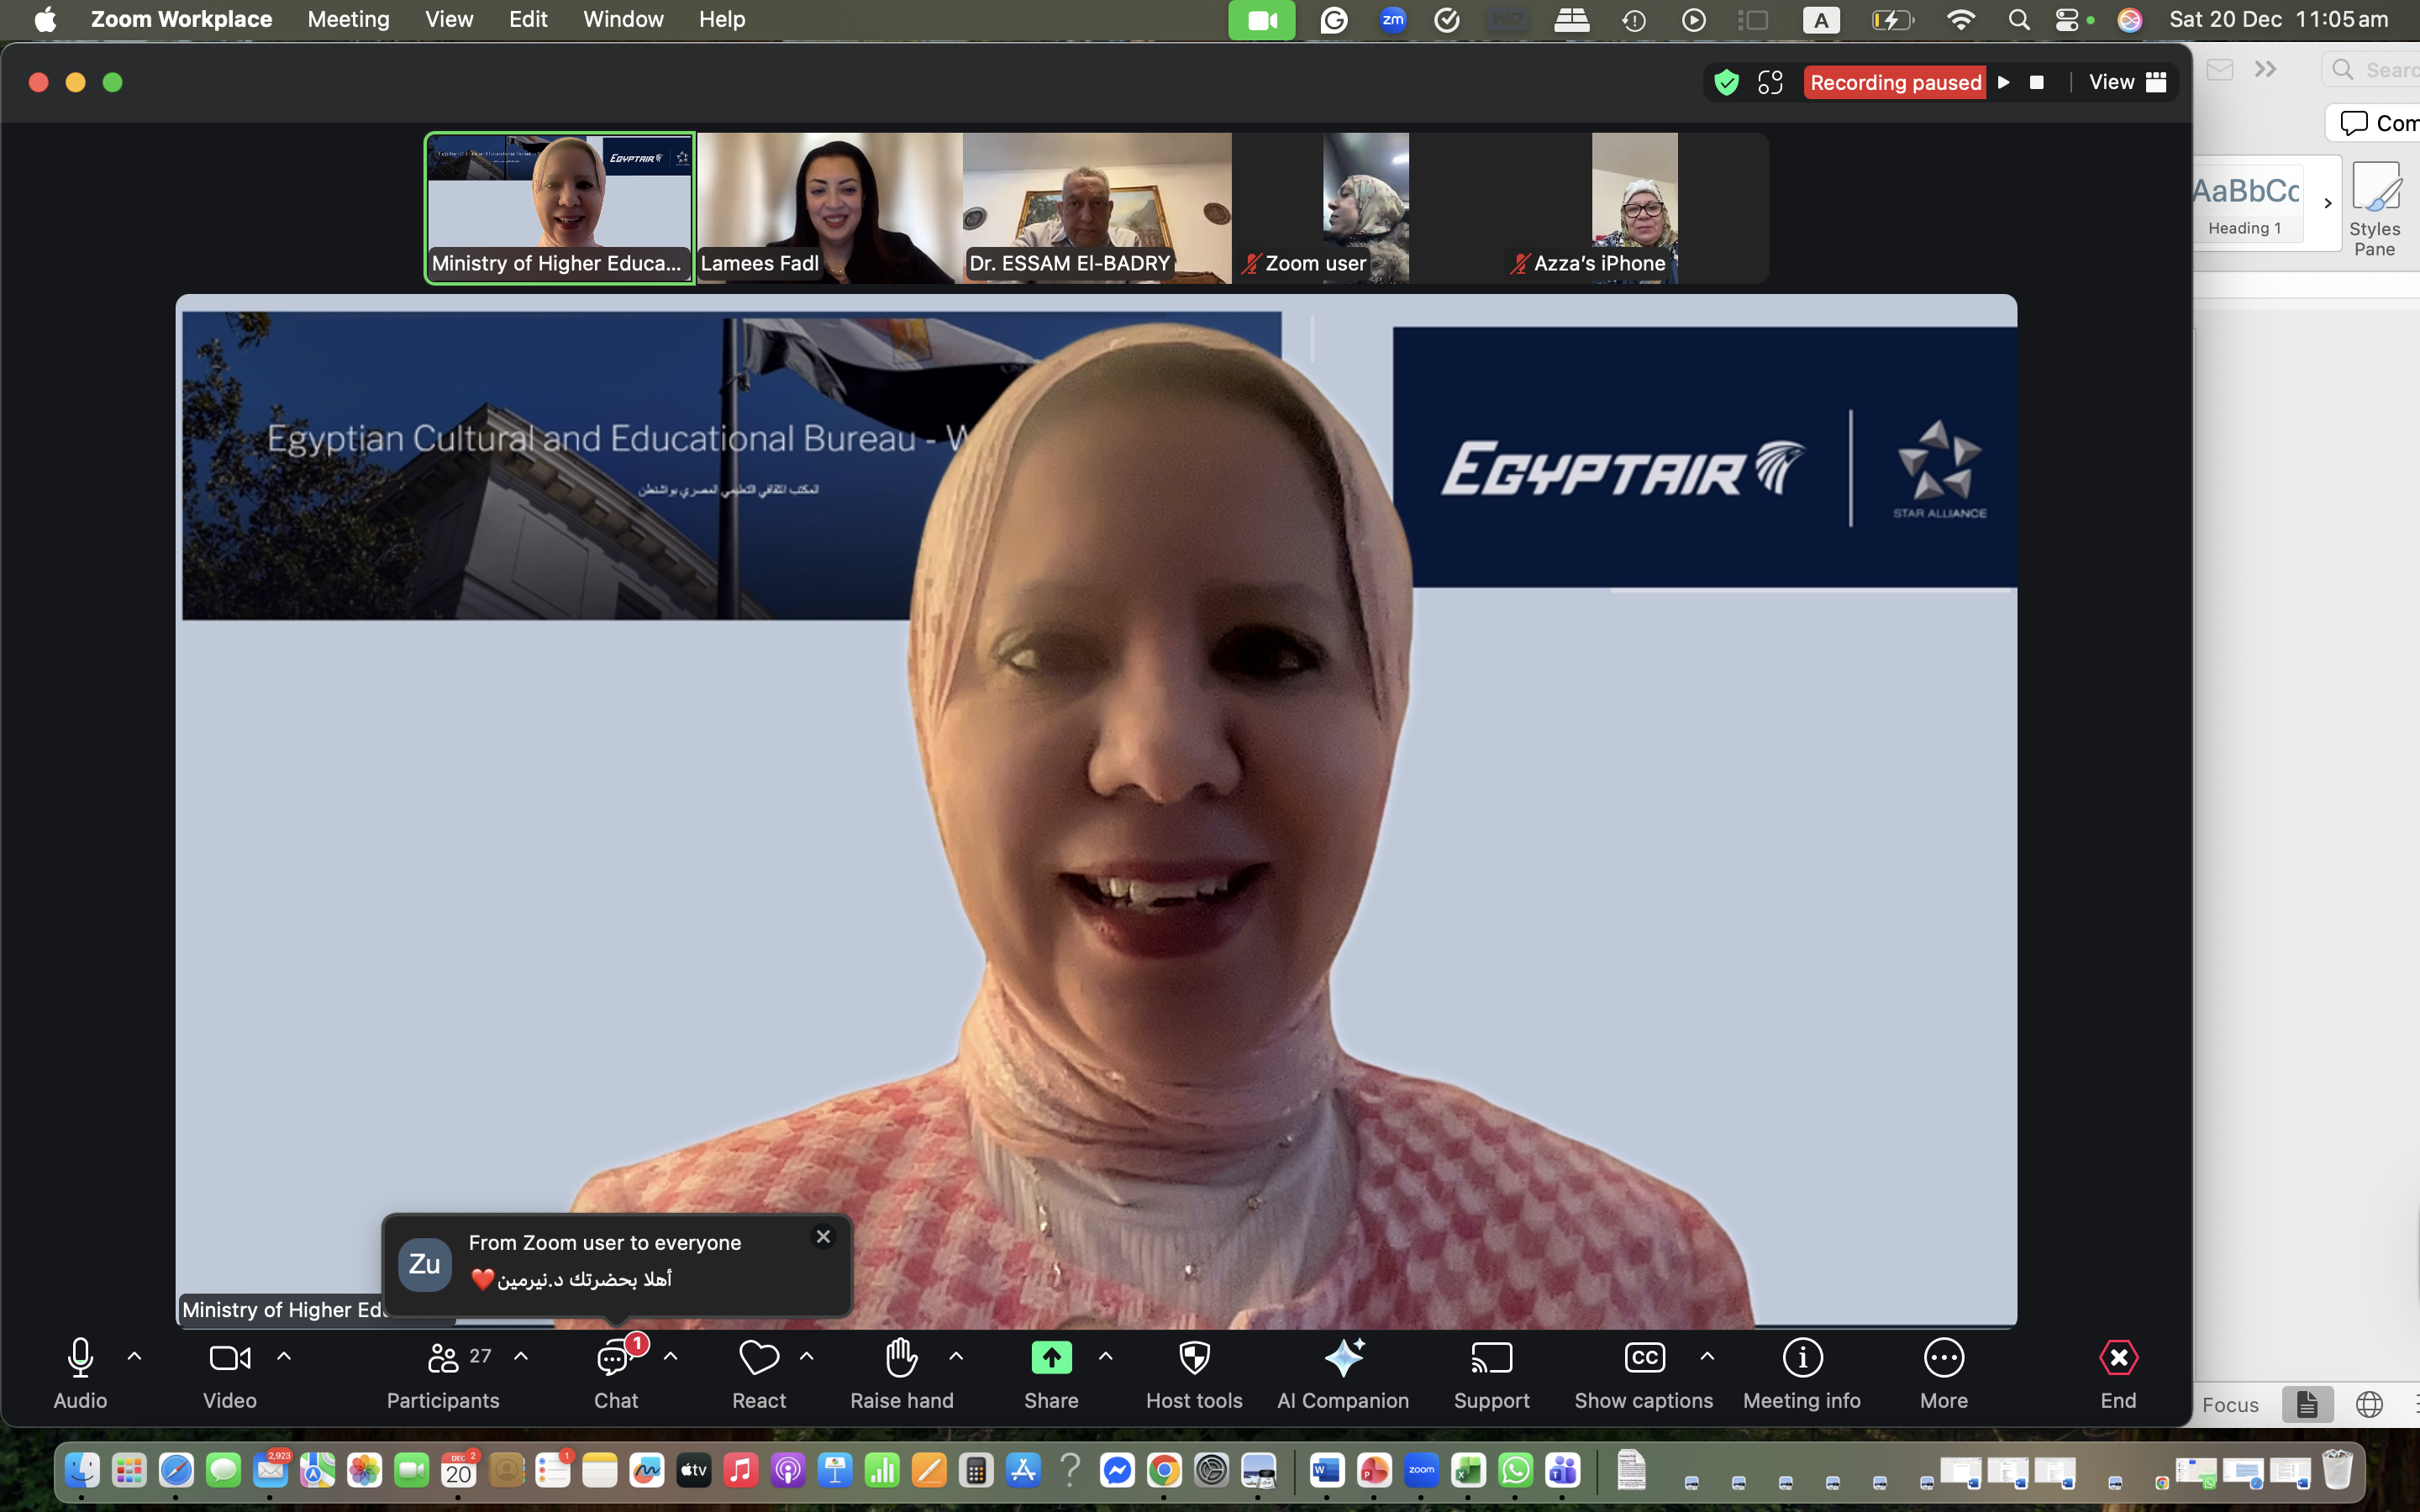Click the Share screen button
The image size is (2420, 1512).
coord(1051,1359)
